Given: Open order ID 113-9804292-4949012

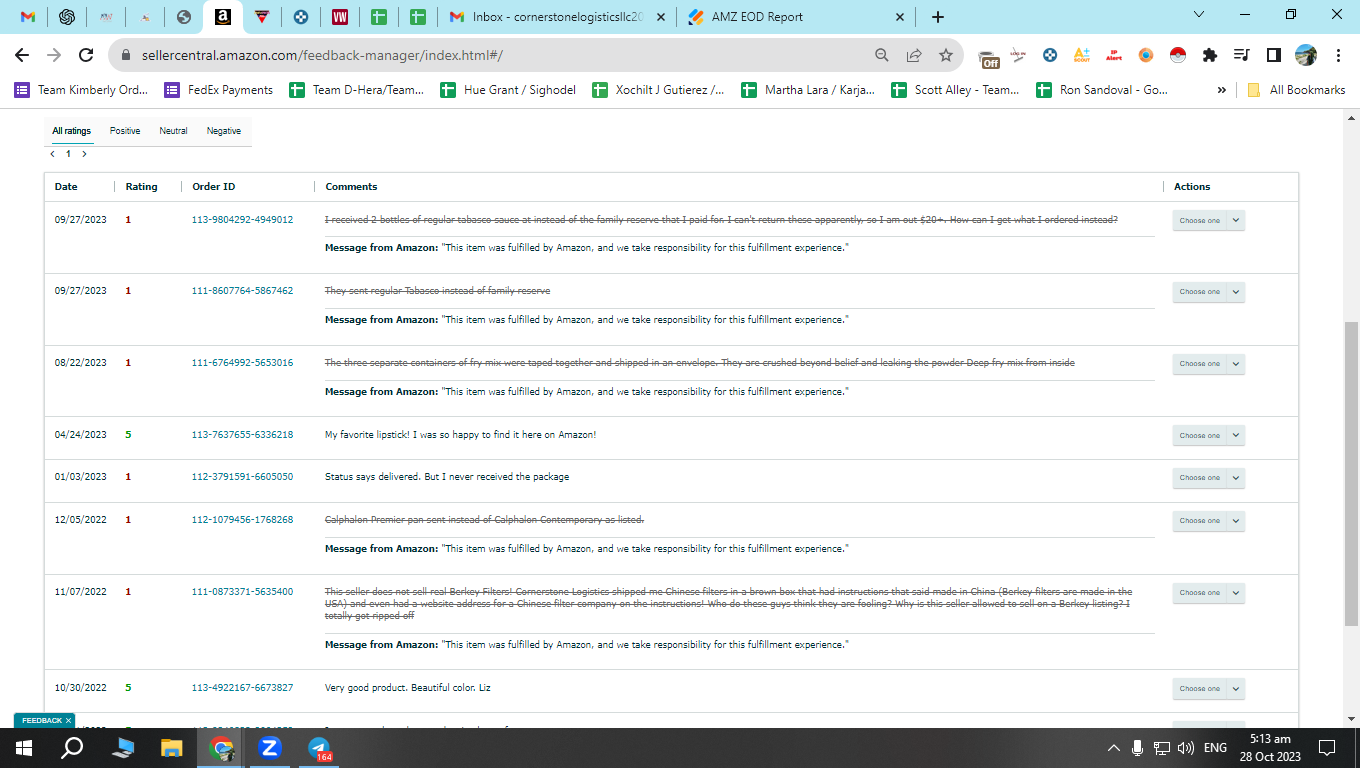Looking at the screenshot, I should tap(243, 220).
